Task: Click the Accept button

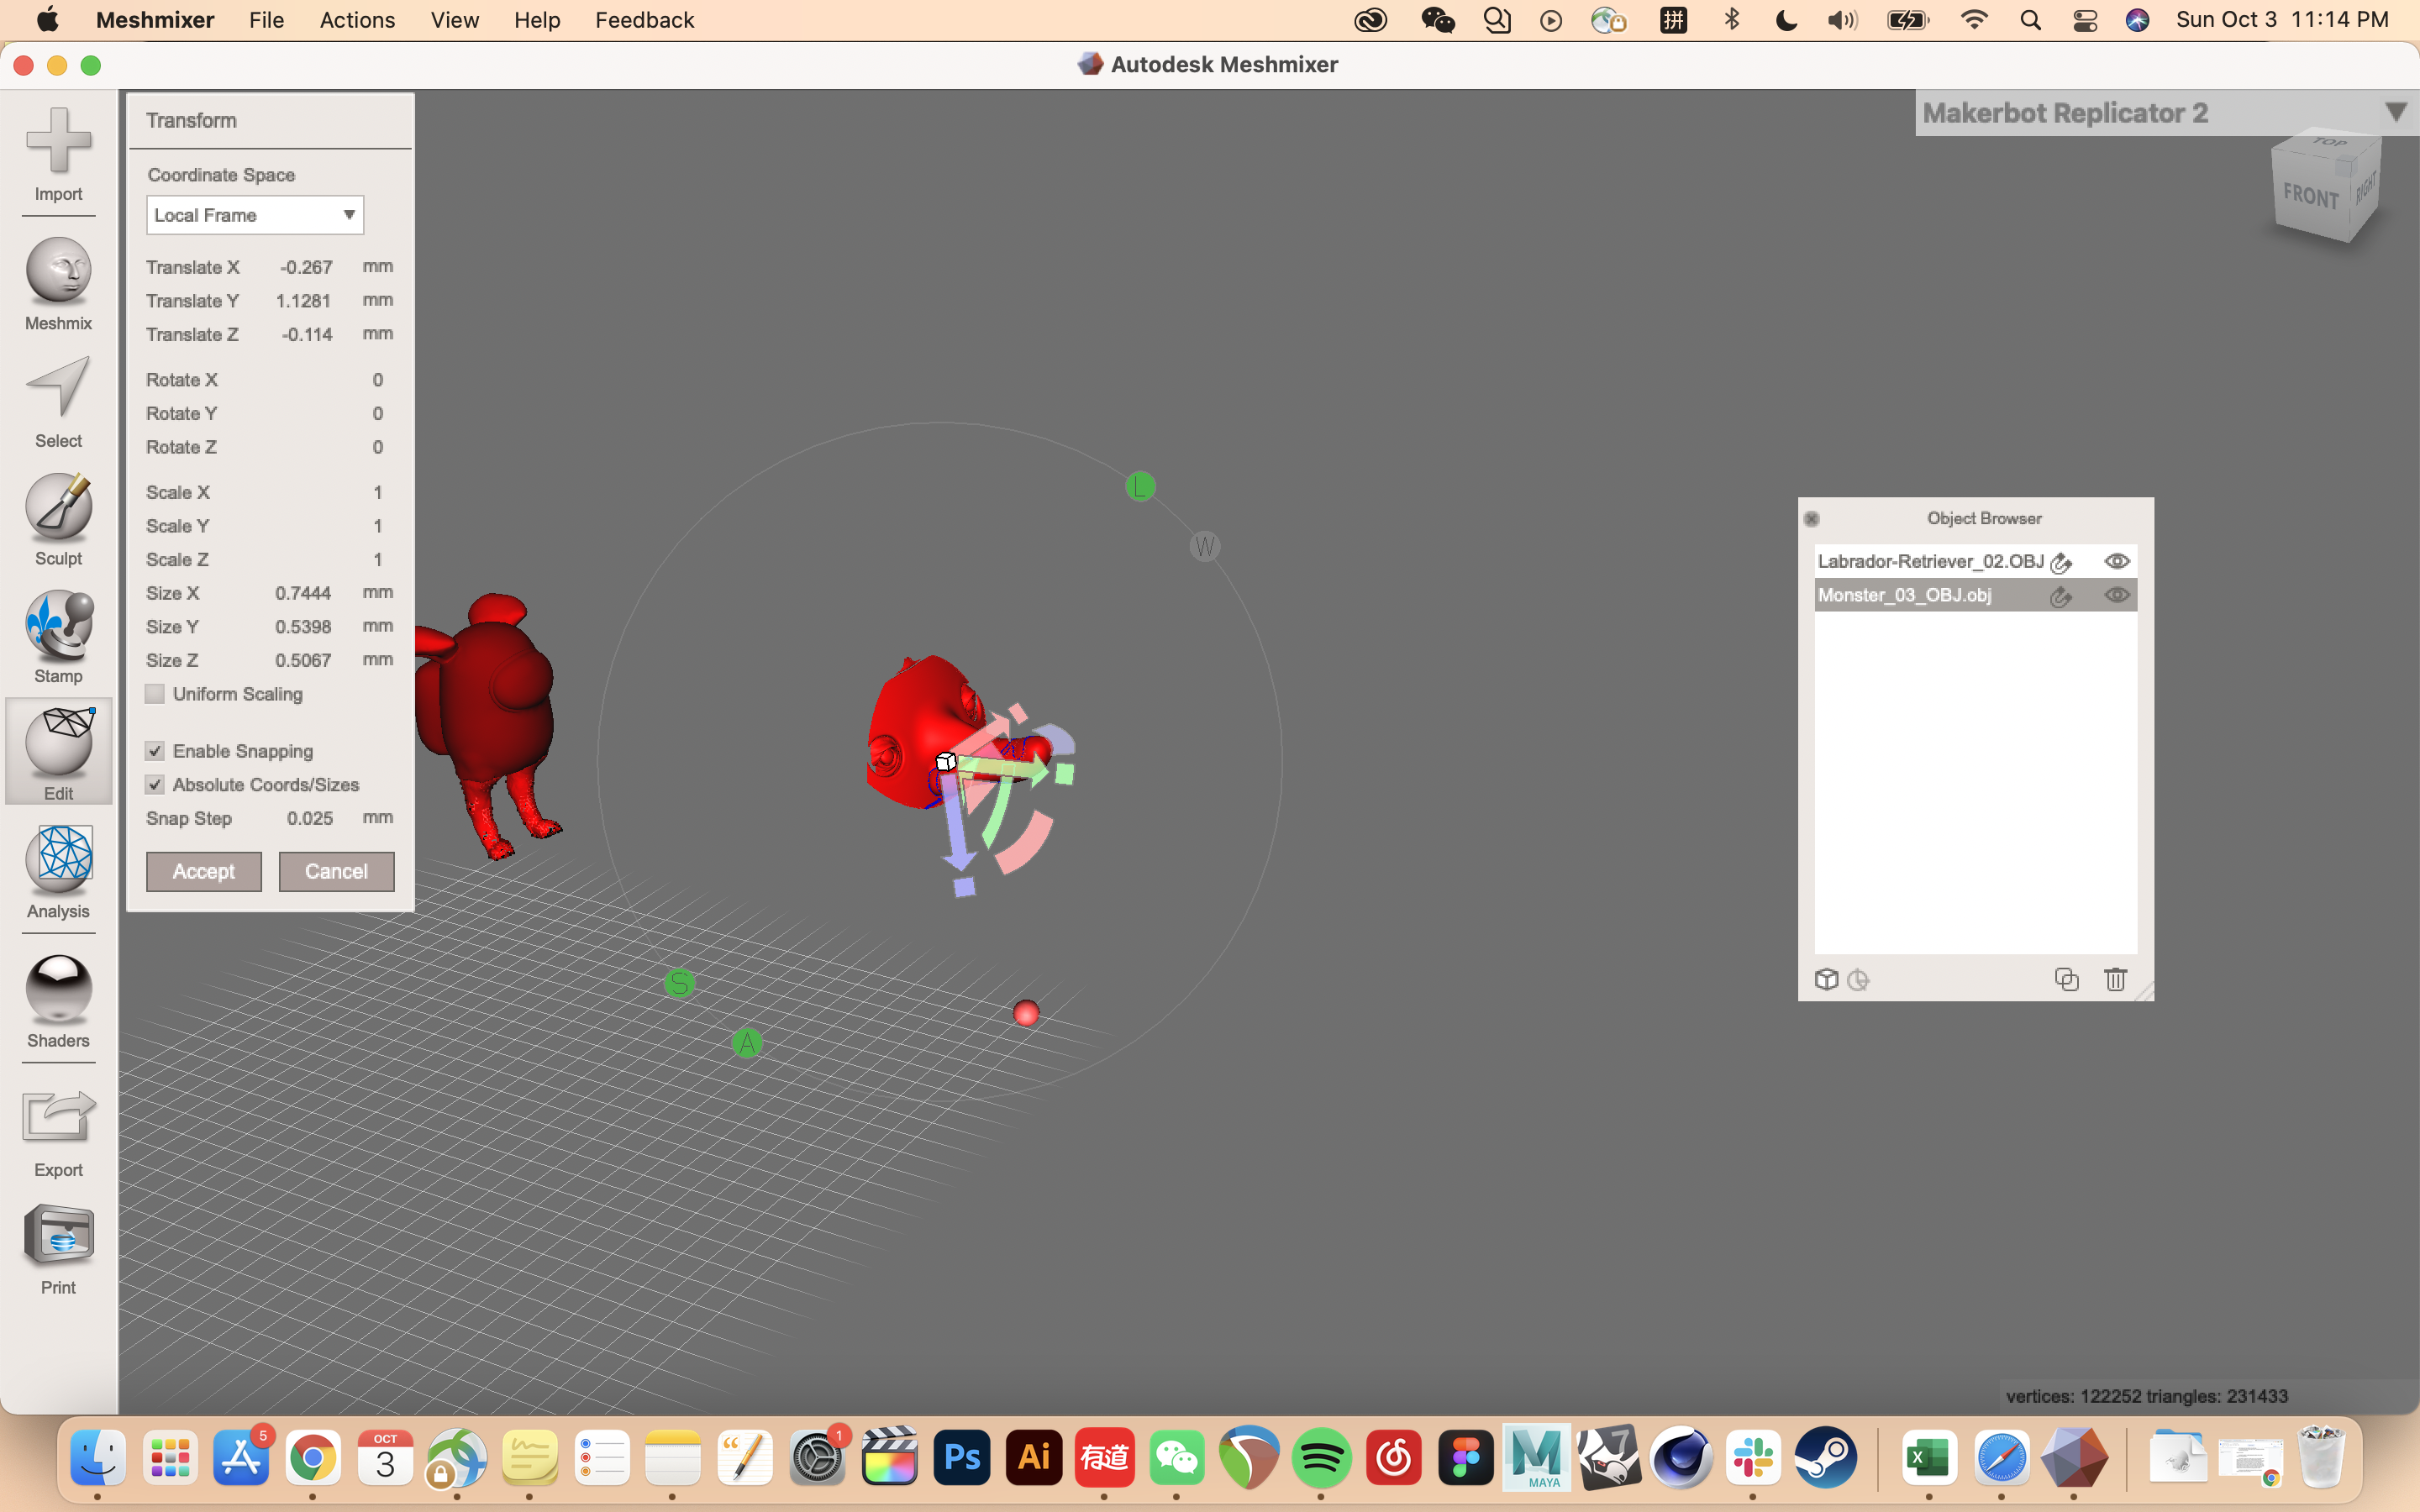Action: [x=203, y=871]
